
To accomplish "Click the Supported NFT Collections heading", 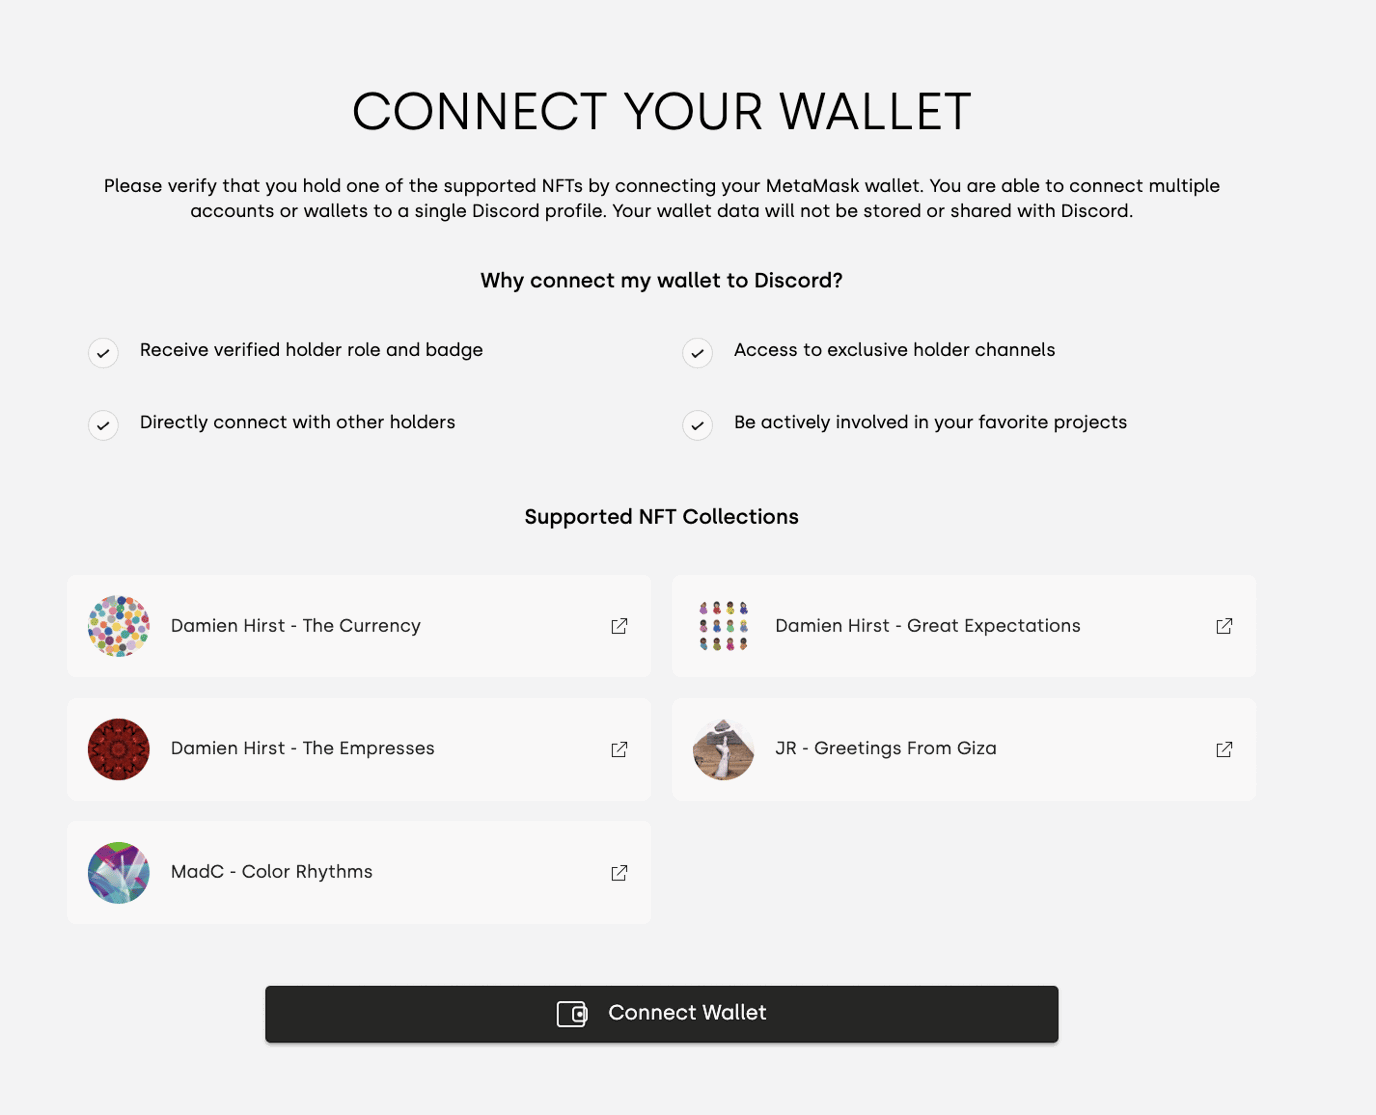I will 661,517.
